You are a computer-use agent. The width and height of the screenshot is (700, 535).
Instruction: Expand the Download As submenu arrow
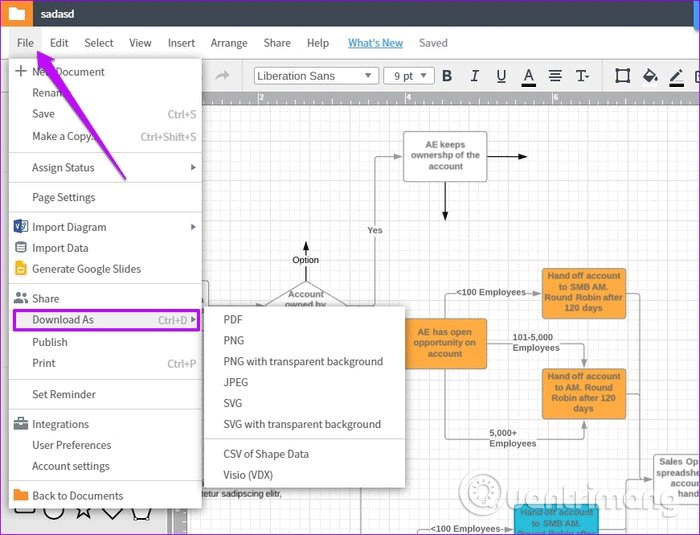[193, 319]
